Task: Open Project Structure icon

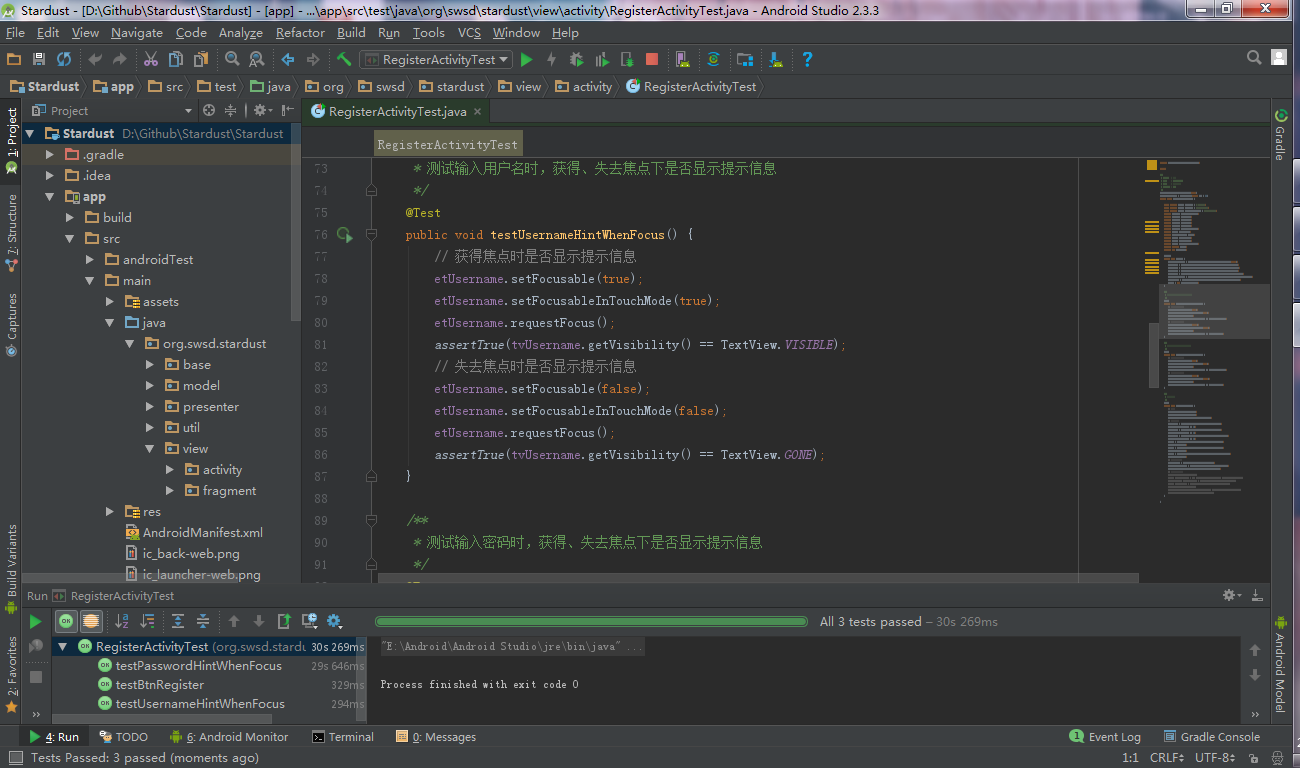Action: pyautogui.click(x=745, y=60)
